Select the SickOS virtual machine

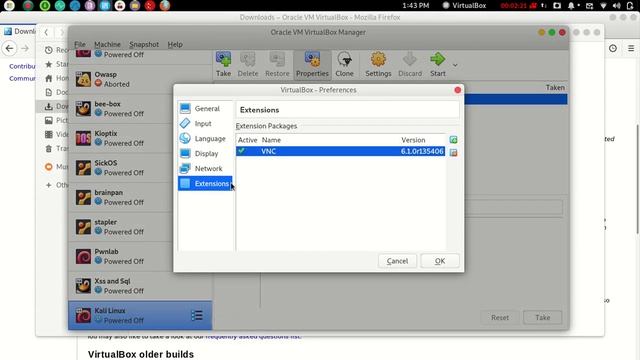click(x=140, y=167)
